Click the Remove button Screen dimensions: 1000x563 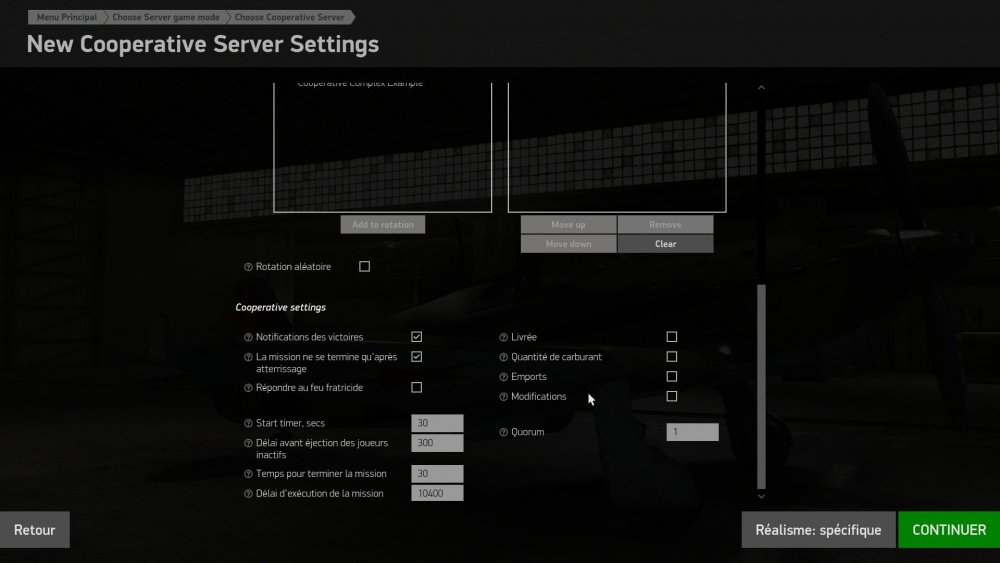coord(665,224)
